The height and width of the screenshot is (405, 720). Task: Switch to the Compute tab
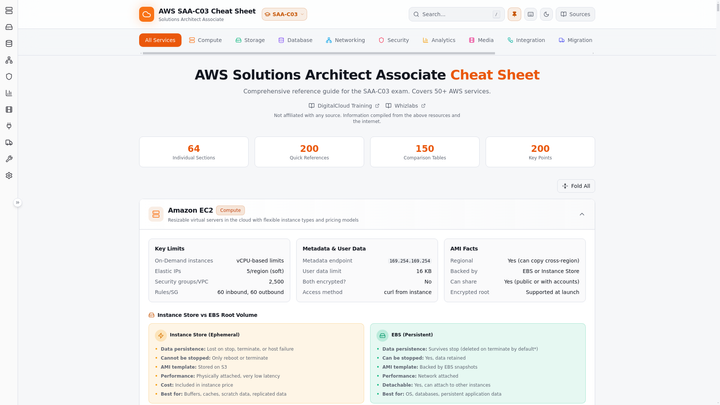click(205, 40)
